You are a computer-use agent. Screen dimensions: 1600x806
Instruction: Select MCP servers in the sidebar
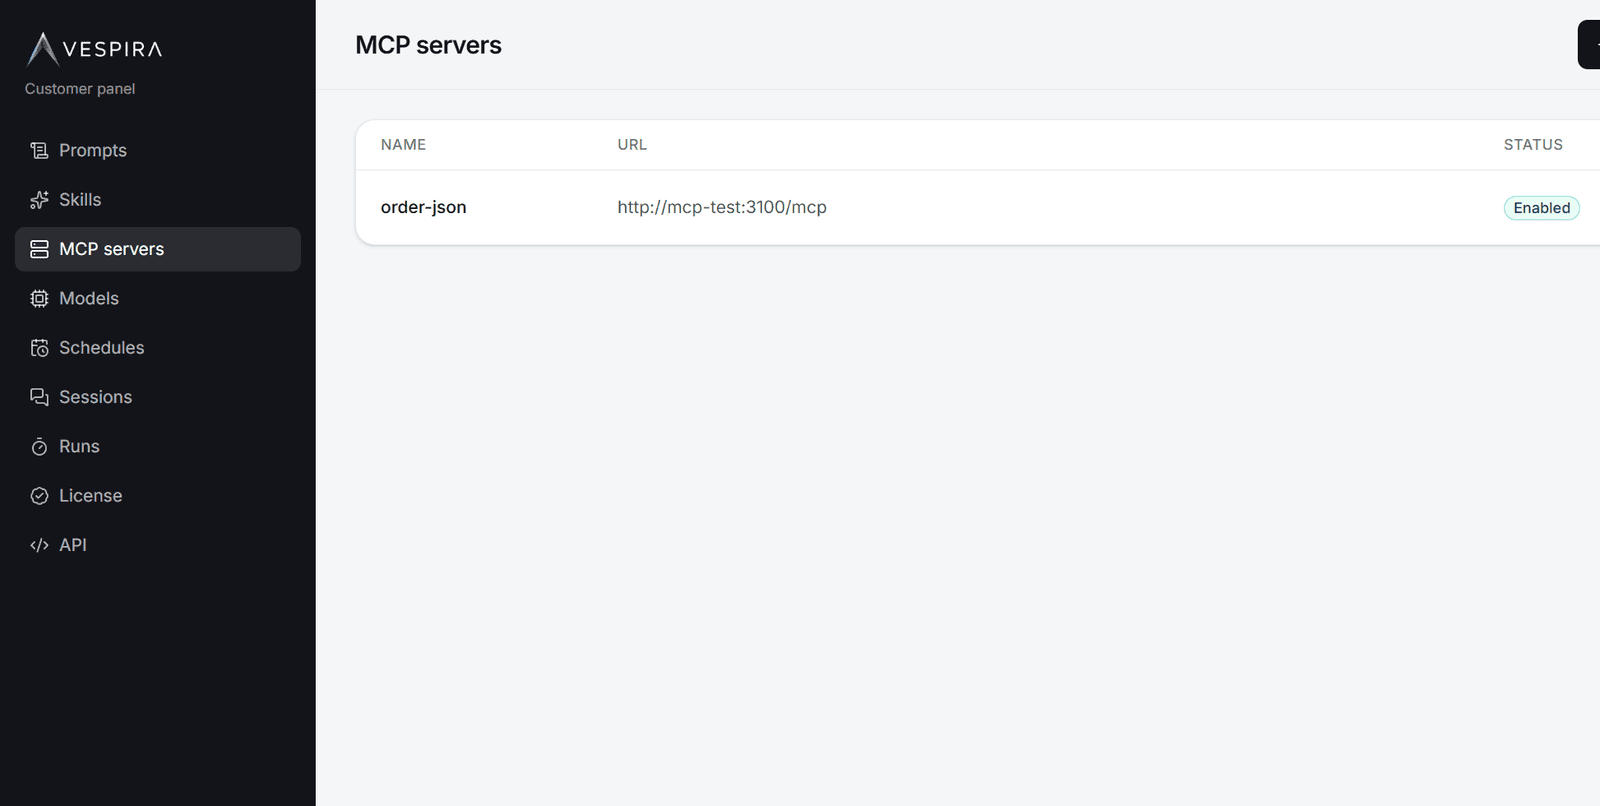[158, 249]
